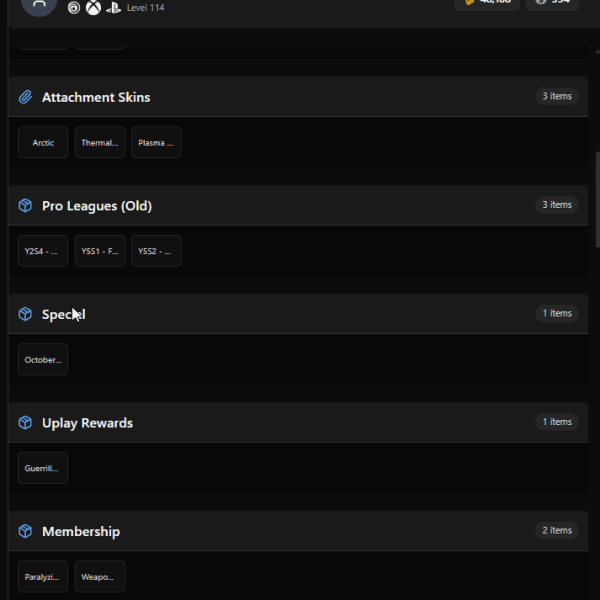Viewport: 600px width, 600px height.
Task: Click the Xbox platform icon
Action: coord(93,7)
